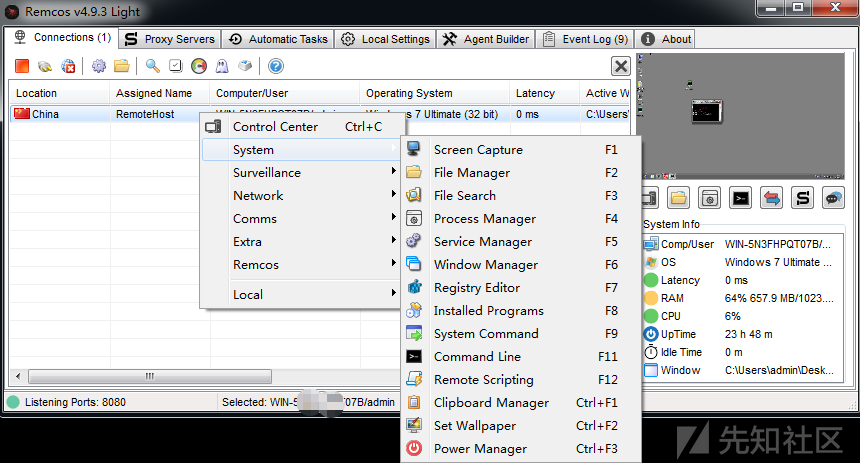The width and height of the screenshot is (860, 463).
Task: Open command line button in quick panel
Action: pyautogui.click(x=740, y=198)
